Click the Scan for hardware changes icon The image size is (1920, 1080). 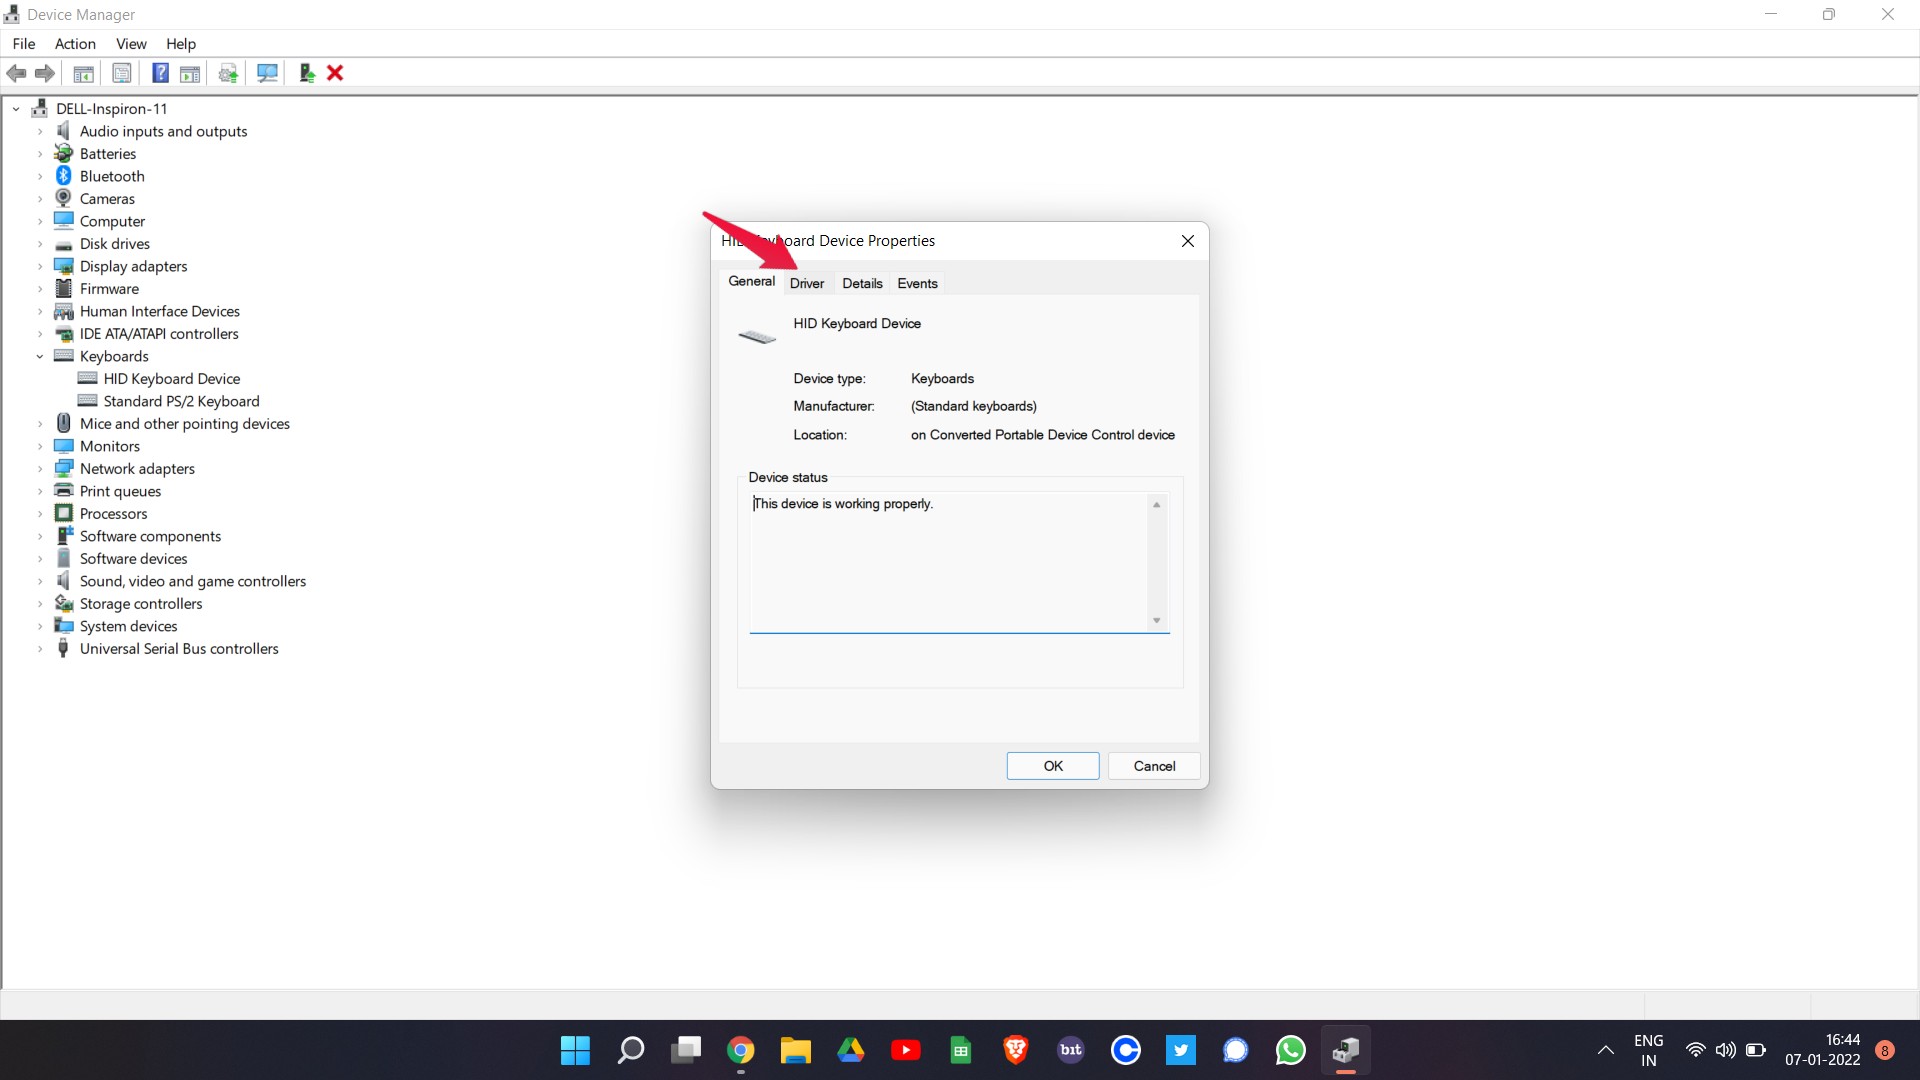(x=267, y=73)
